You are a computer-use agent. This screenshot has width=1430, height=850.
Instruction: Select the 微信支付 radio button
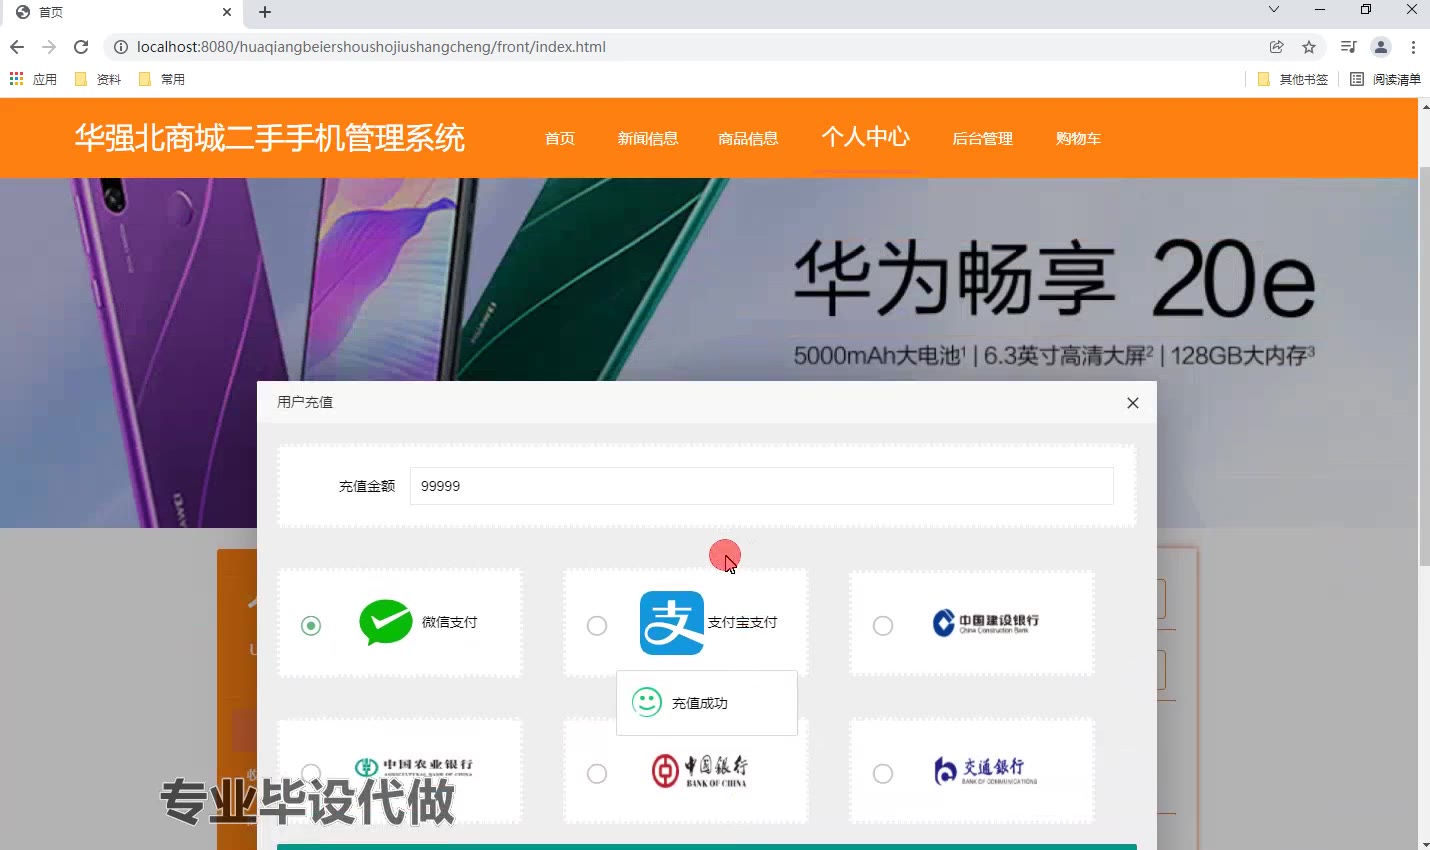pos(311,625)
